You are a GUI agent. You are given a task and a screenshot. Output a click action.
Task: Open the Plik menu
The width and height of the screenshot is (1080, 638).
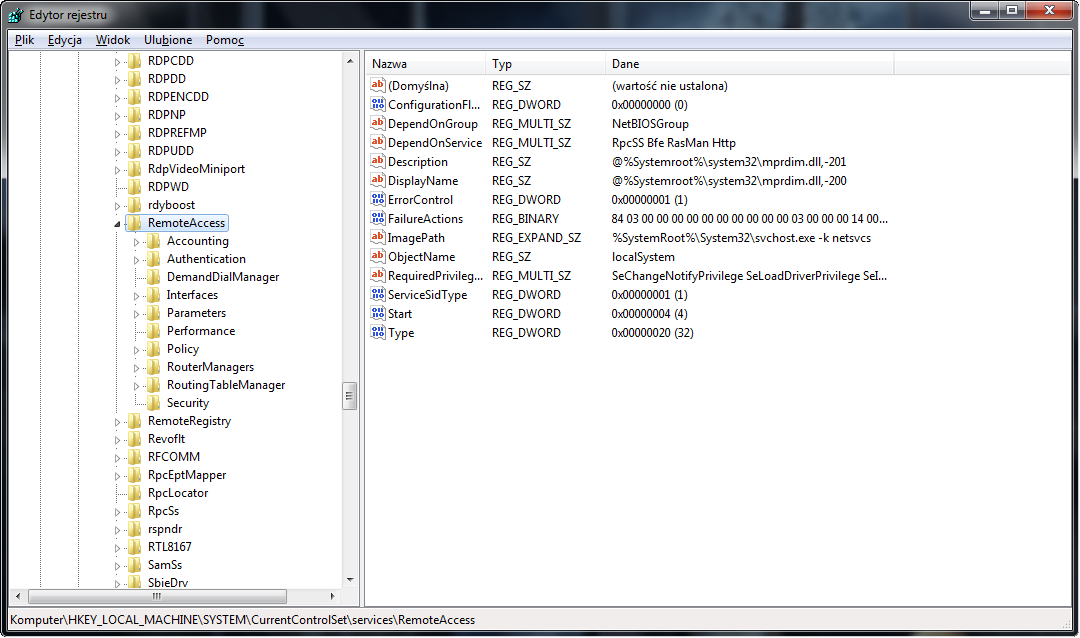click(x=24, y=40)
